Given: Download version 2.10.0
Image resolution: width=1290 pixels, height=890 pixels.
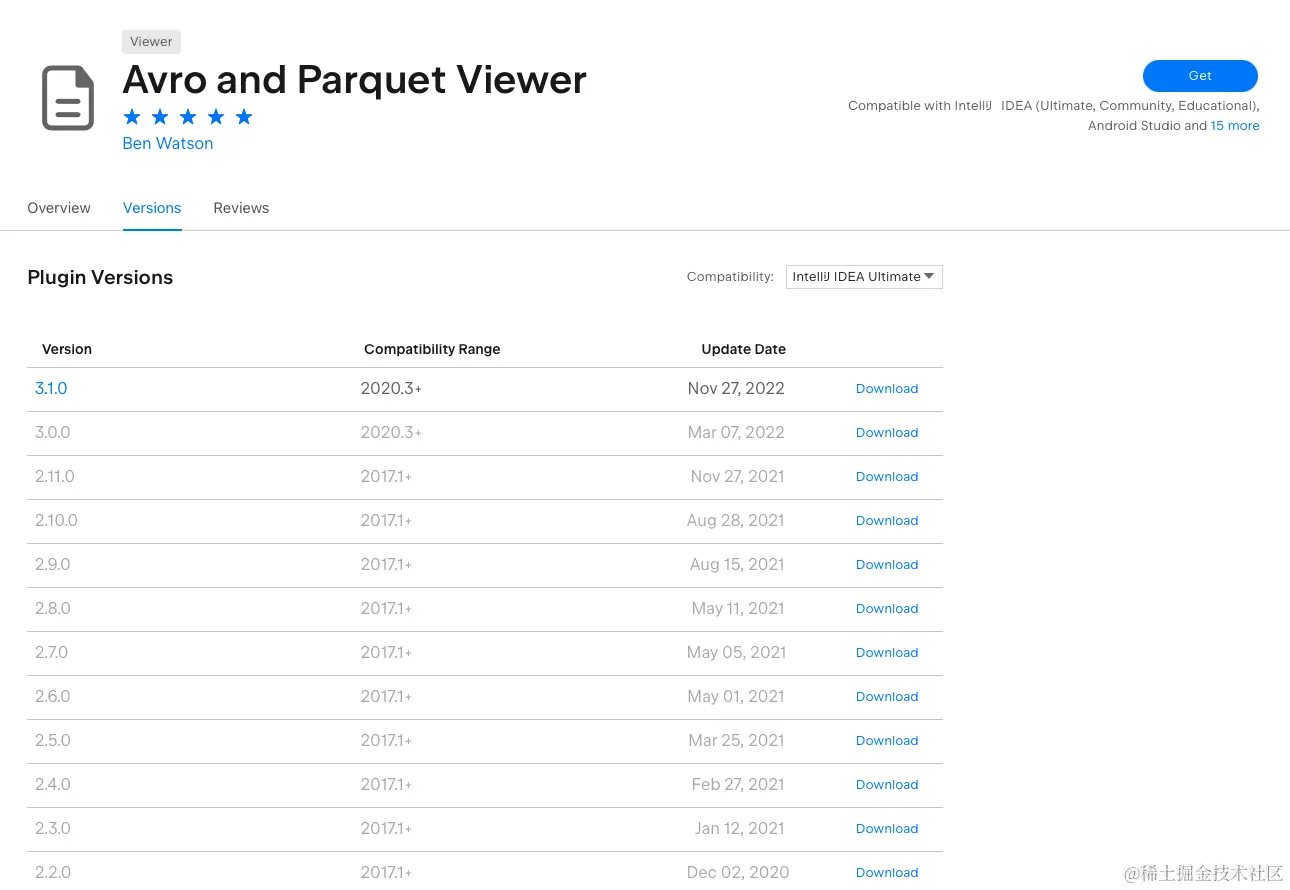Looking at the screenshot, I should coord(887,521).
